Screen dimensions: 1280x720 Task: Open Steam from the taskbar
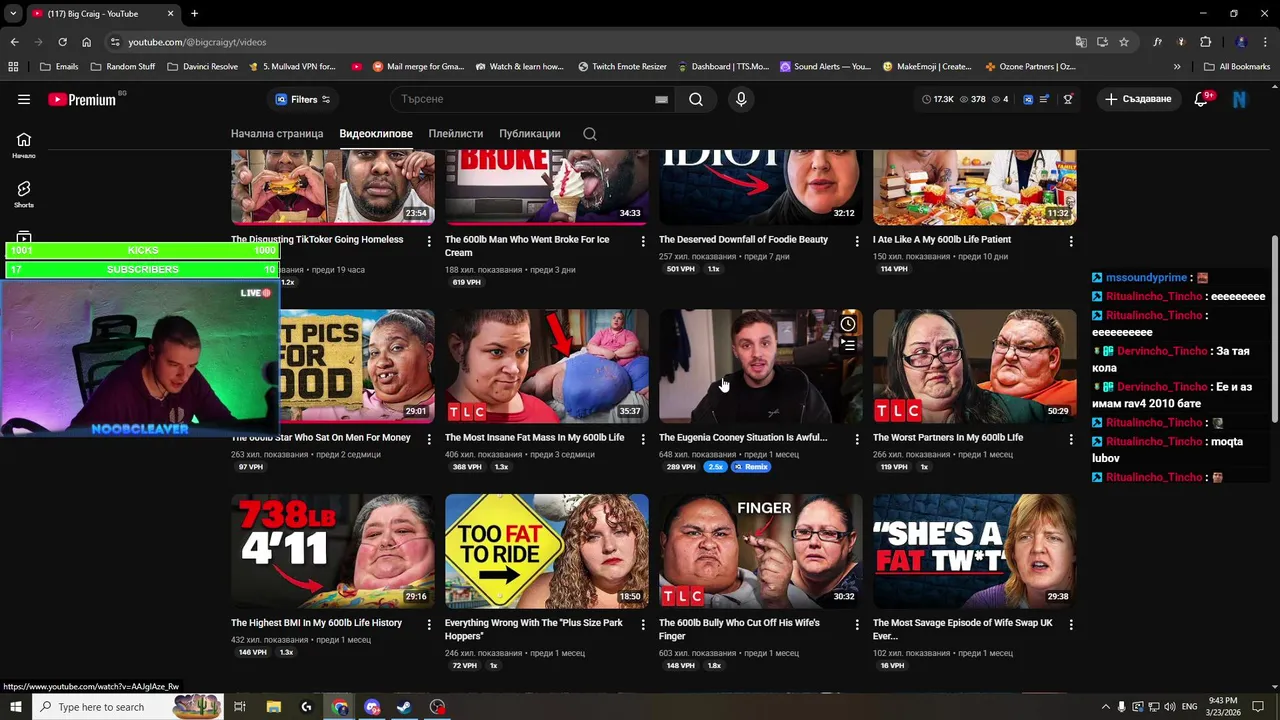point(404,707)
